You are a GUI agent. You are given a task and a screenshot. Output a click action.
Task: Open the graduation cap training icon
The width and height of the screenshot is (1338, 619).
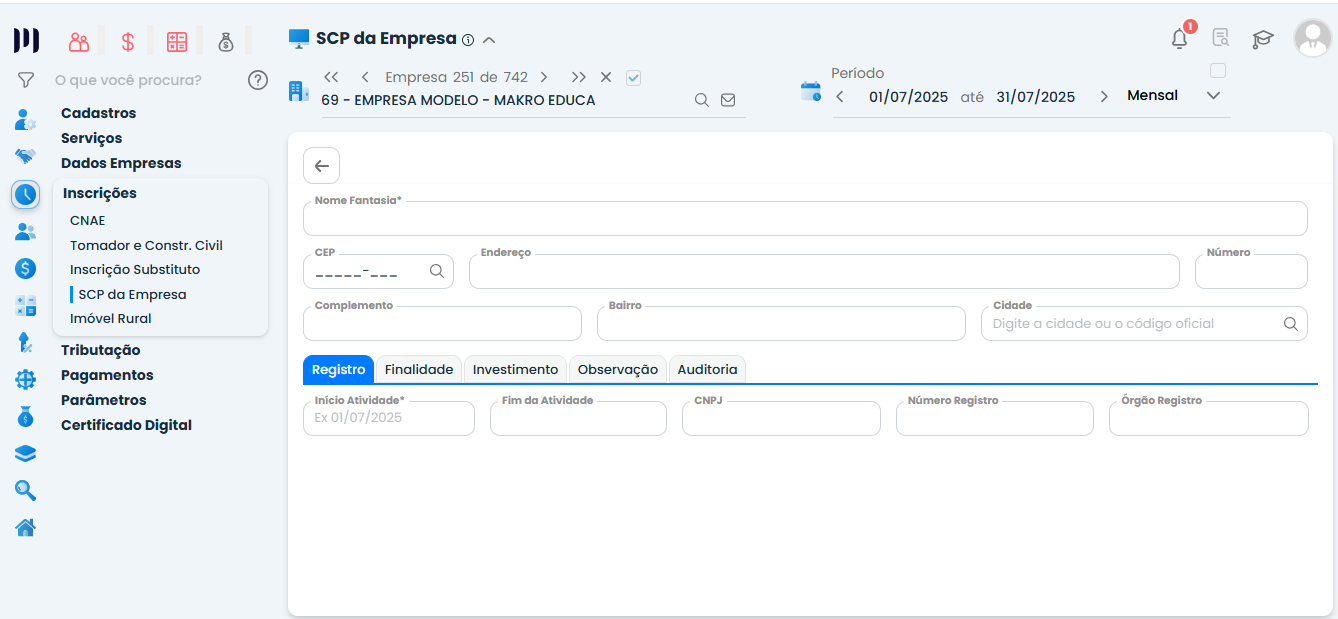point(1263,39)
